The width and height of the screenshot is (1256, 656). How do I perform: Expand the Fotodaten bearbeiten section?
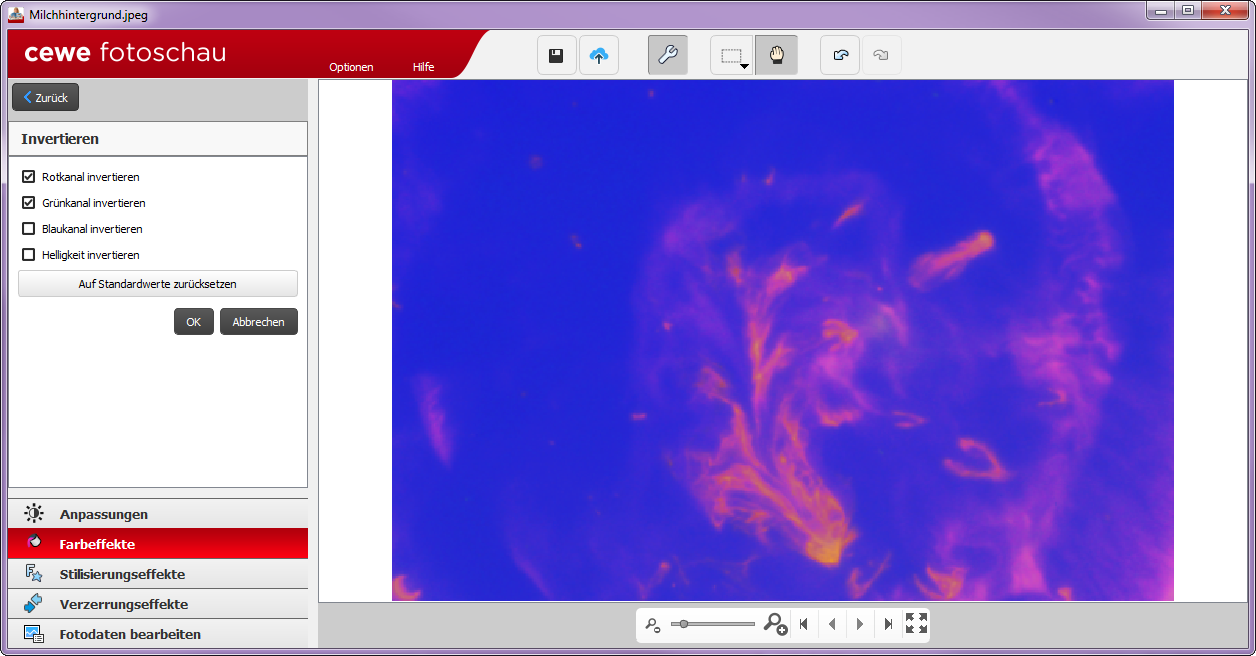tap(158, 634)
